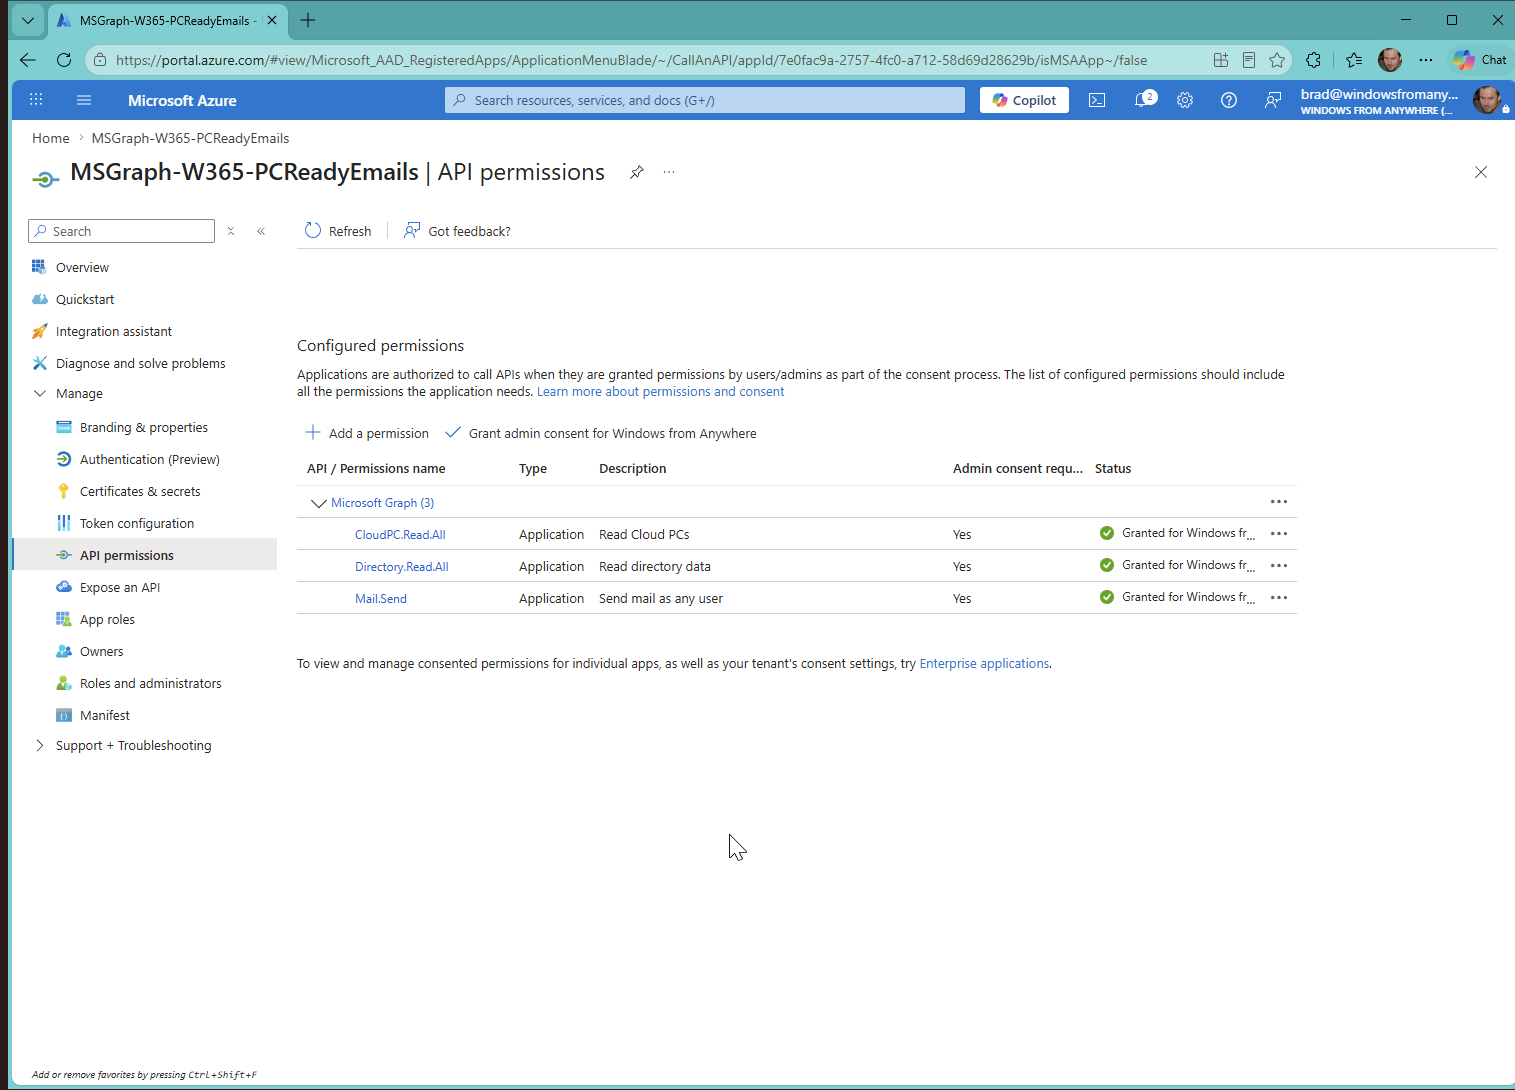Launch Cloud Shell from the header
Viewport: 1515px width, 1090px height.
tap(1097, 100)
